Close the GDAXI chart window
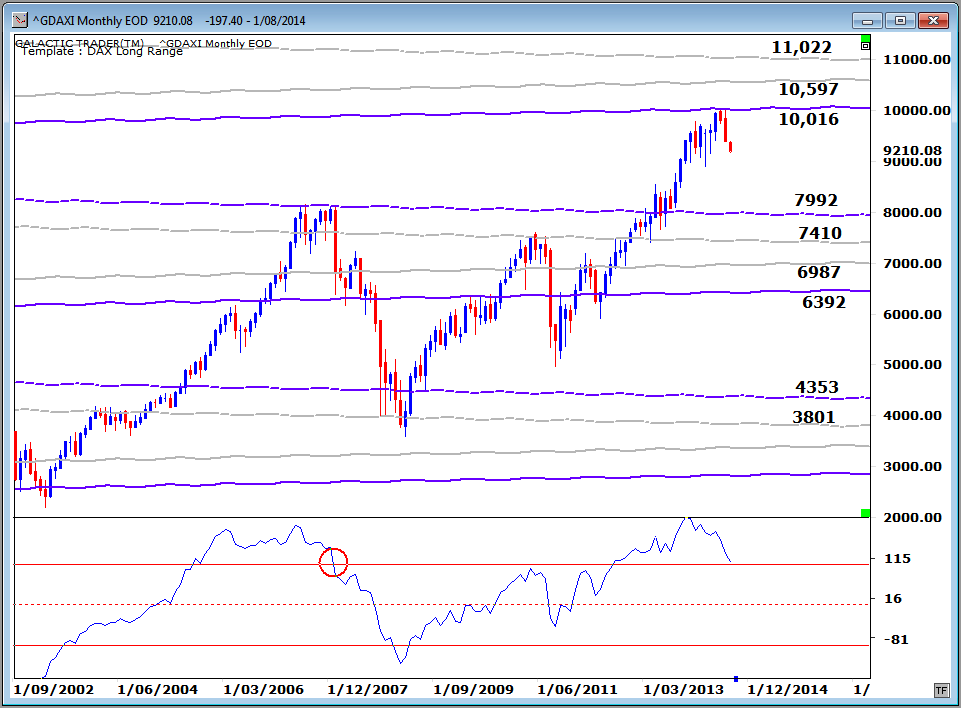Screen dimensions: 961x708 [933, 20]
